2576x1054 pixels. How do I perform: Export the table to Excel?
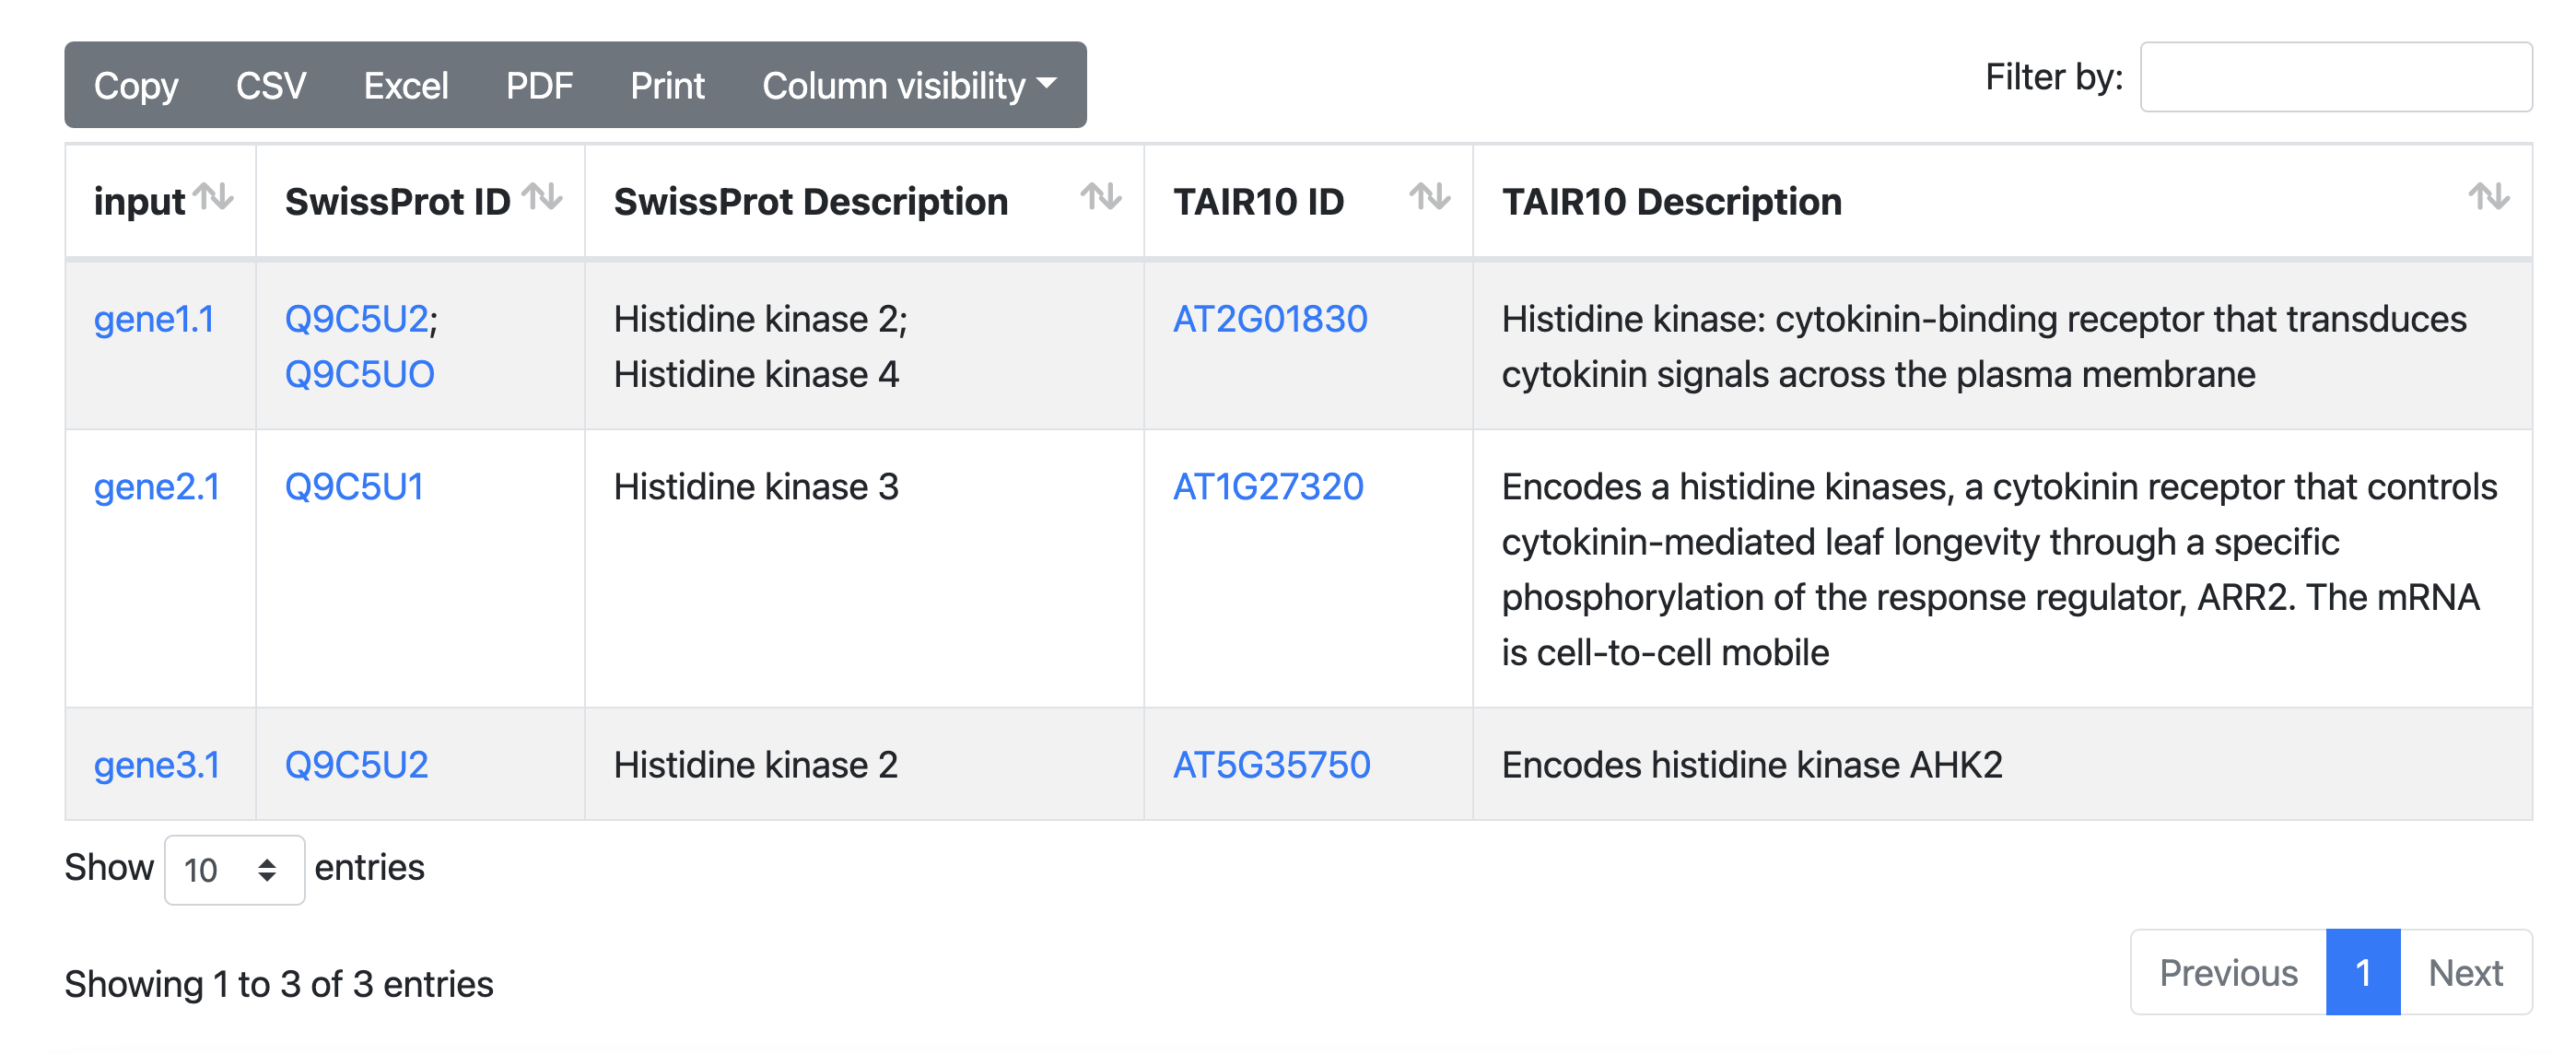[405, 86]
